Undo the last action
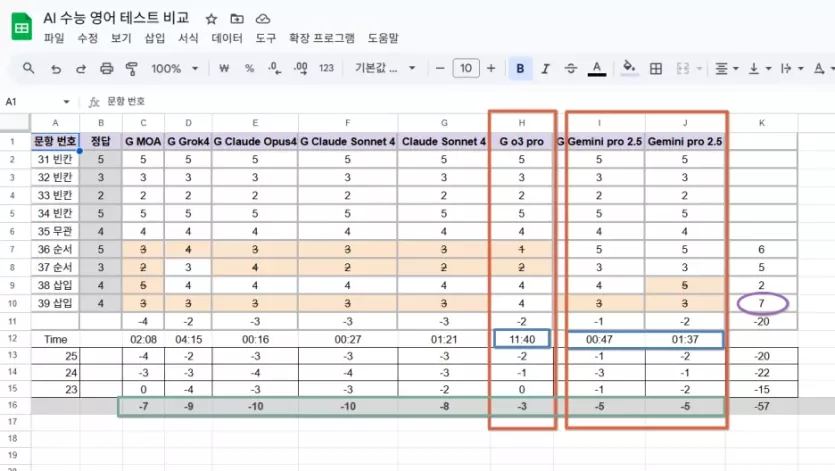Viewport: 835px width, 471px height. 55,69
